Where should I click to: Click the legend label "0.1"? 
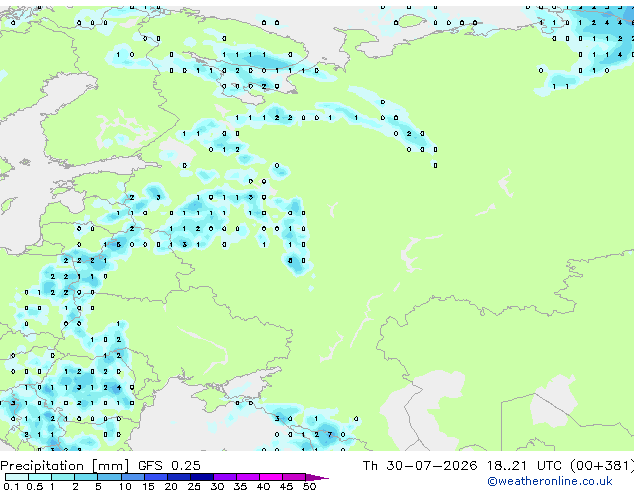pyautogui.click(x=11, y=486)
